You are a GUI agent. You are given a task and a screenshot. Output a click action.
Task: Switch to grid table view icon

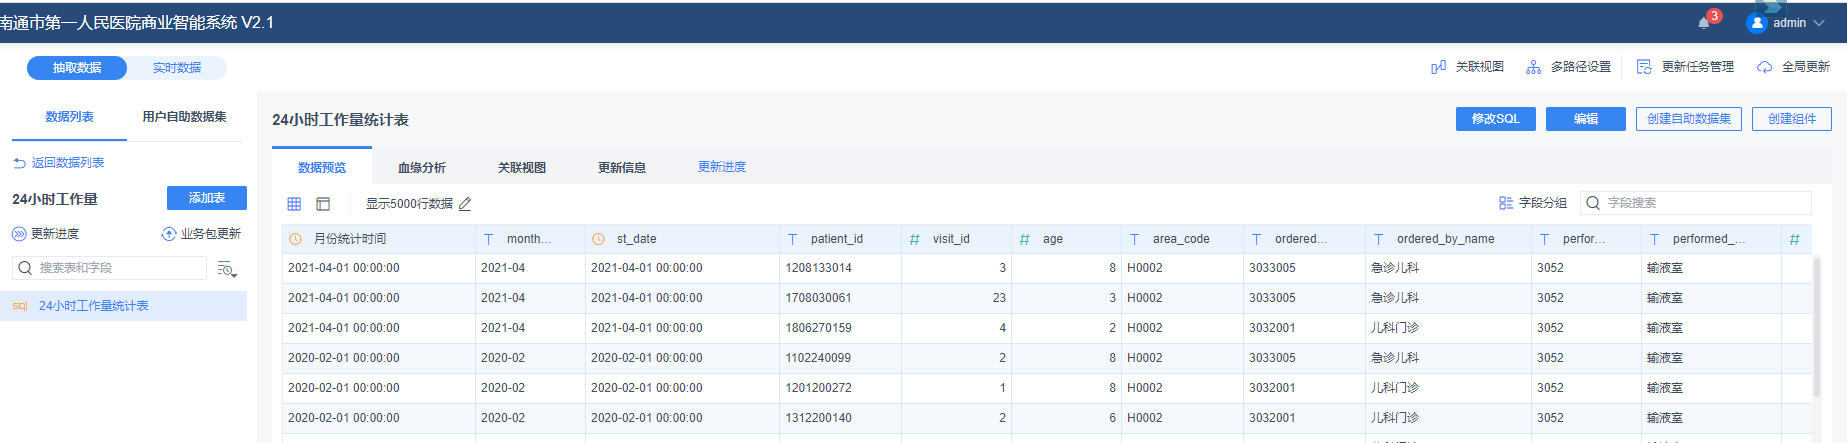point(294,204)
